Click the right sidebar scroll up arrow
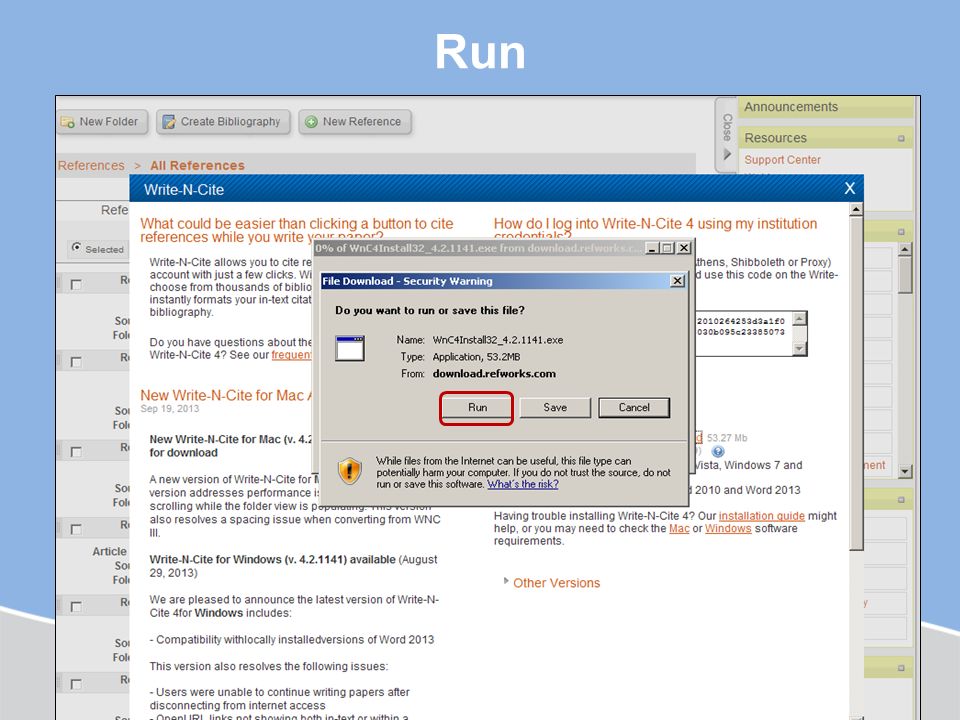The height and width of the screenshot is (720, 960). coord(905,249)
